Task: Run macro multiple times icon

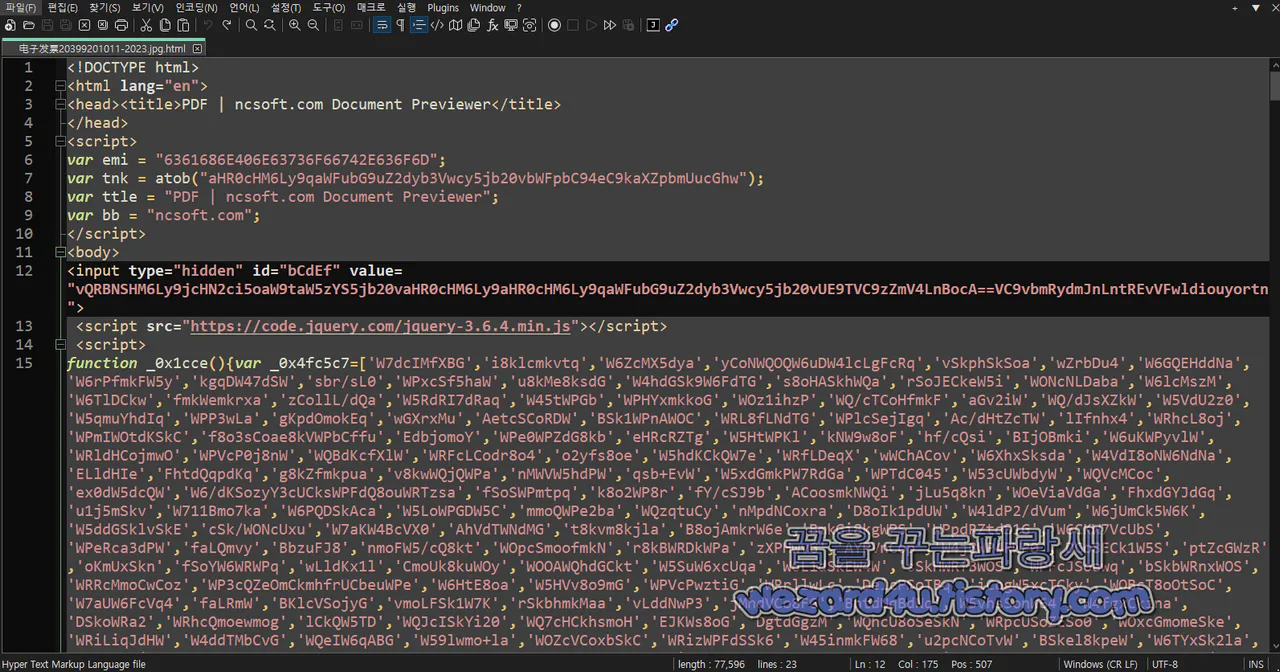Action: click(610, 25)
